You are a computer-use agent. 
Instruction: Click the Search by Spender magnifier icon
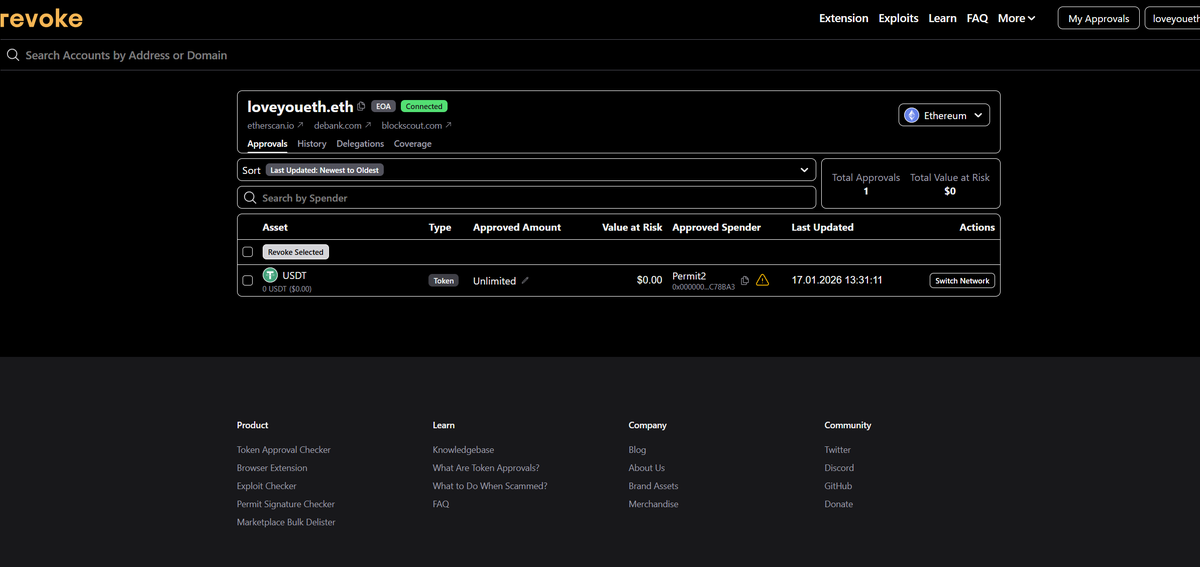pos(251,198)
